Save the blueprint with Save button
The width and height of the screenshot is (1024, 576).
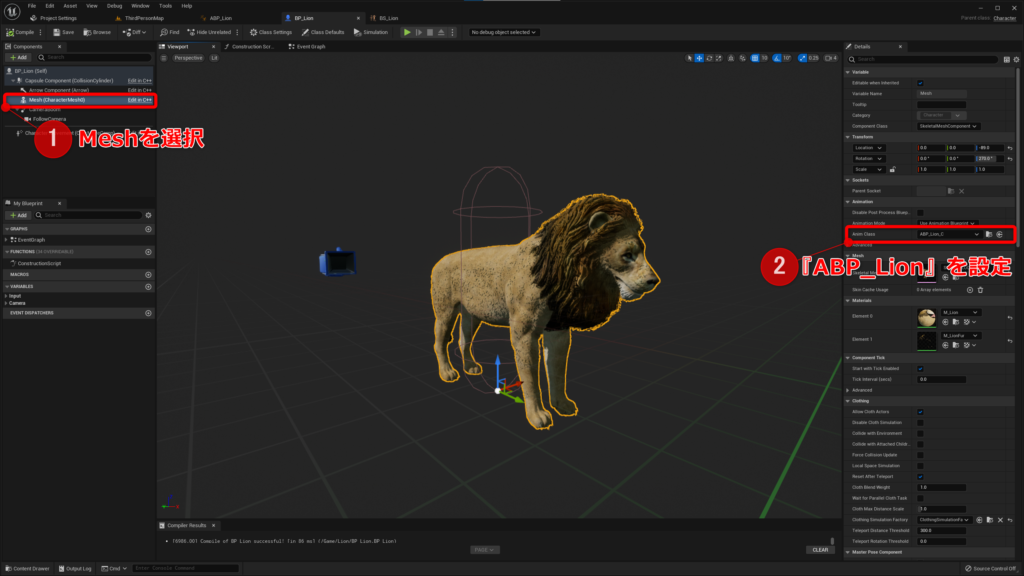tap(63, 32)
